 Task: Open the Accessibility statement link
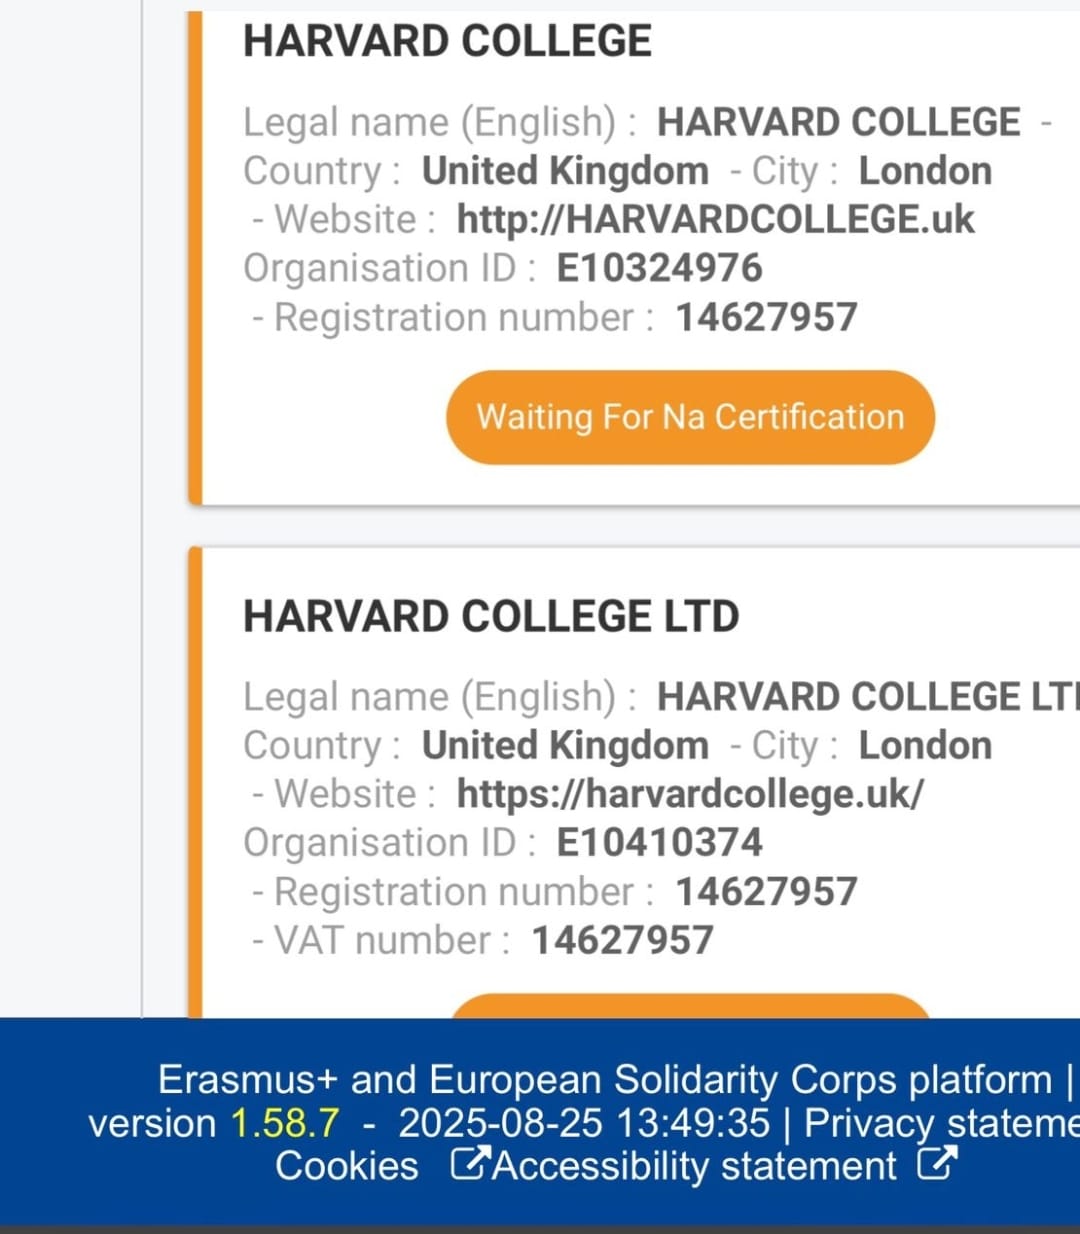[696, 1166]
